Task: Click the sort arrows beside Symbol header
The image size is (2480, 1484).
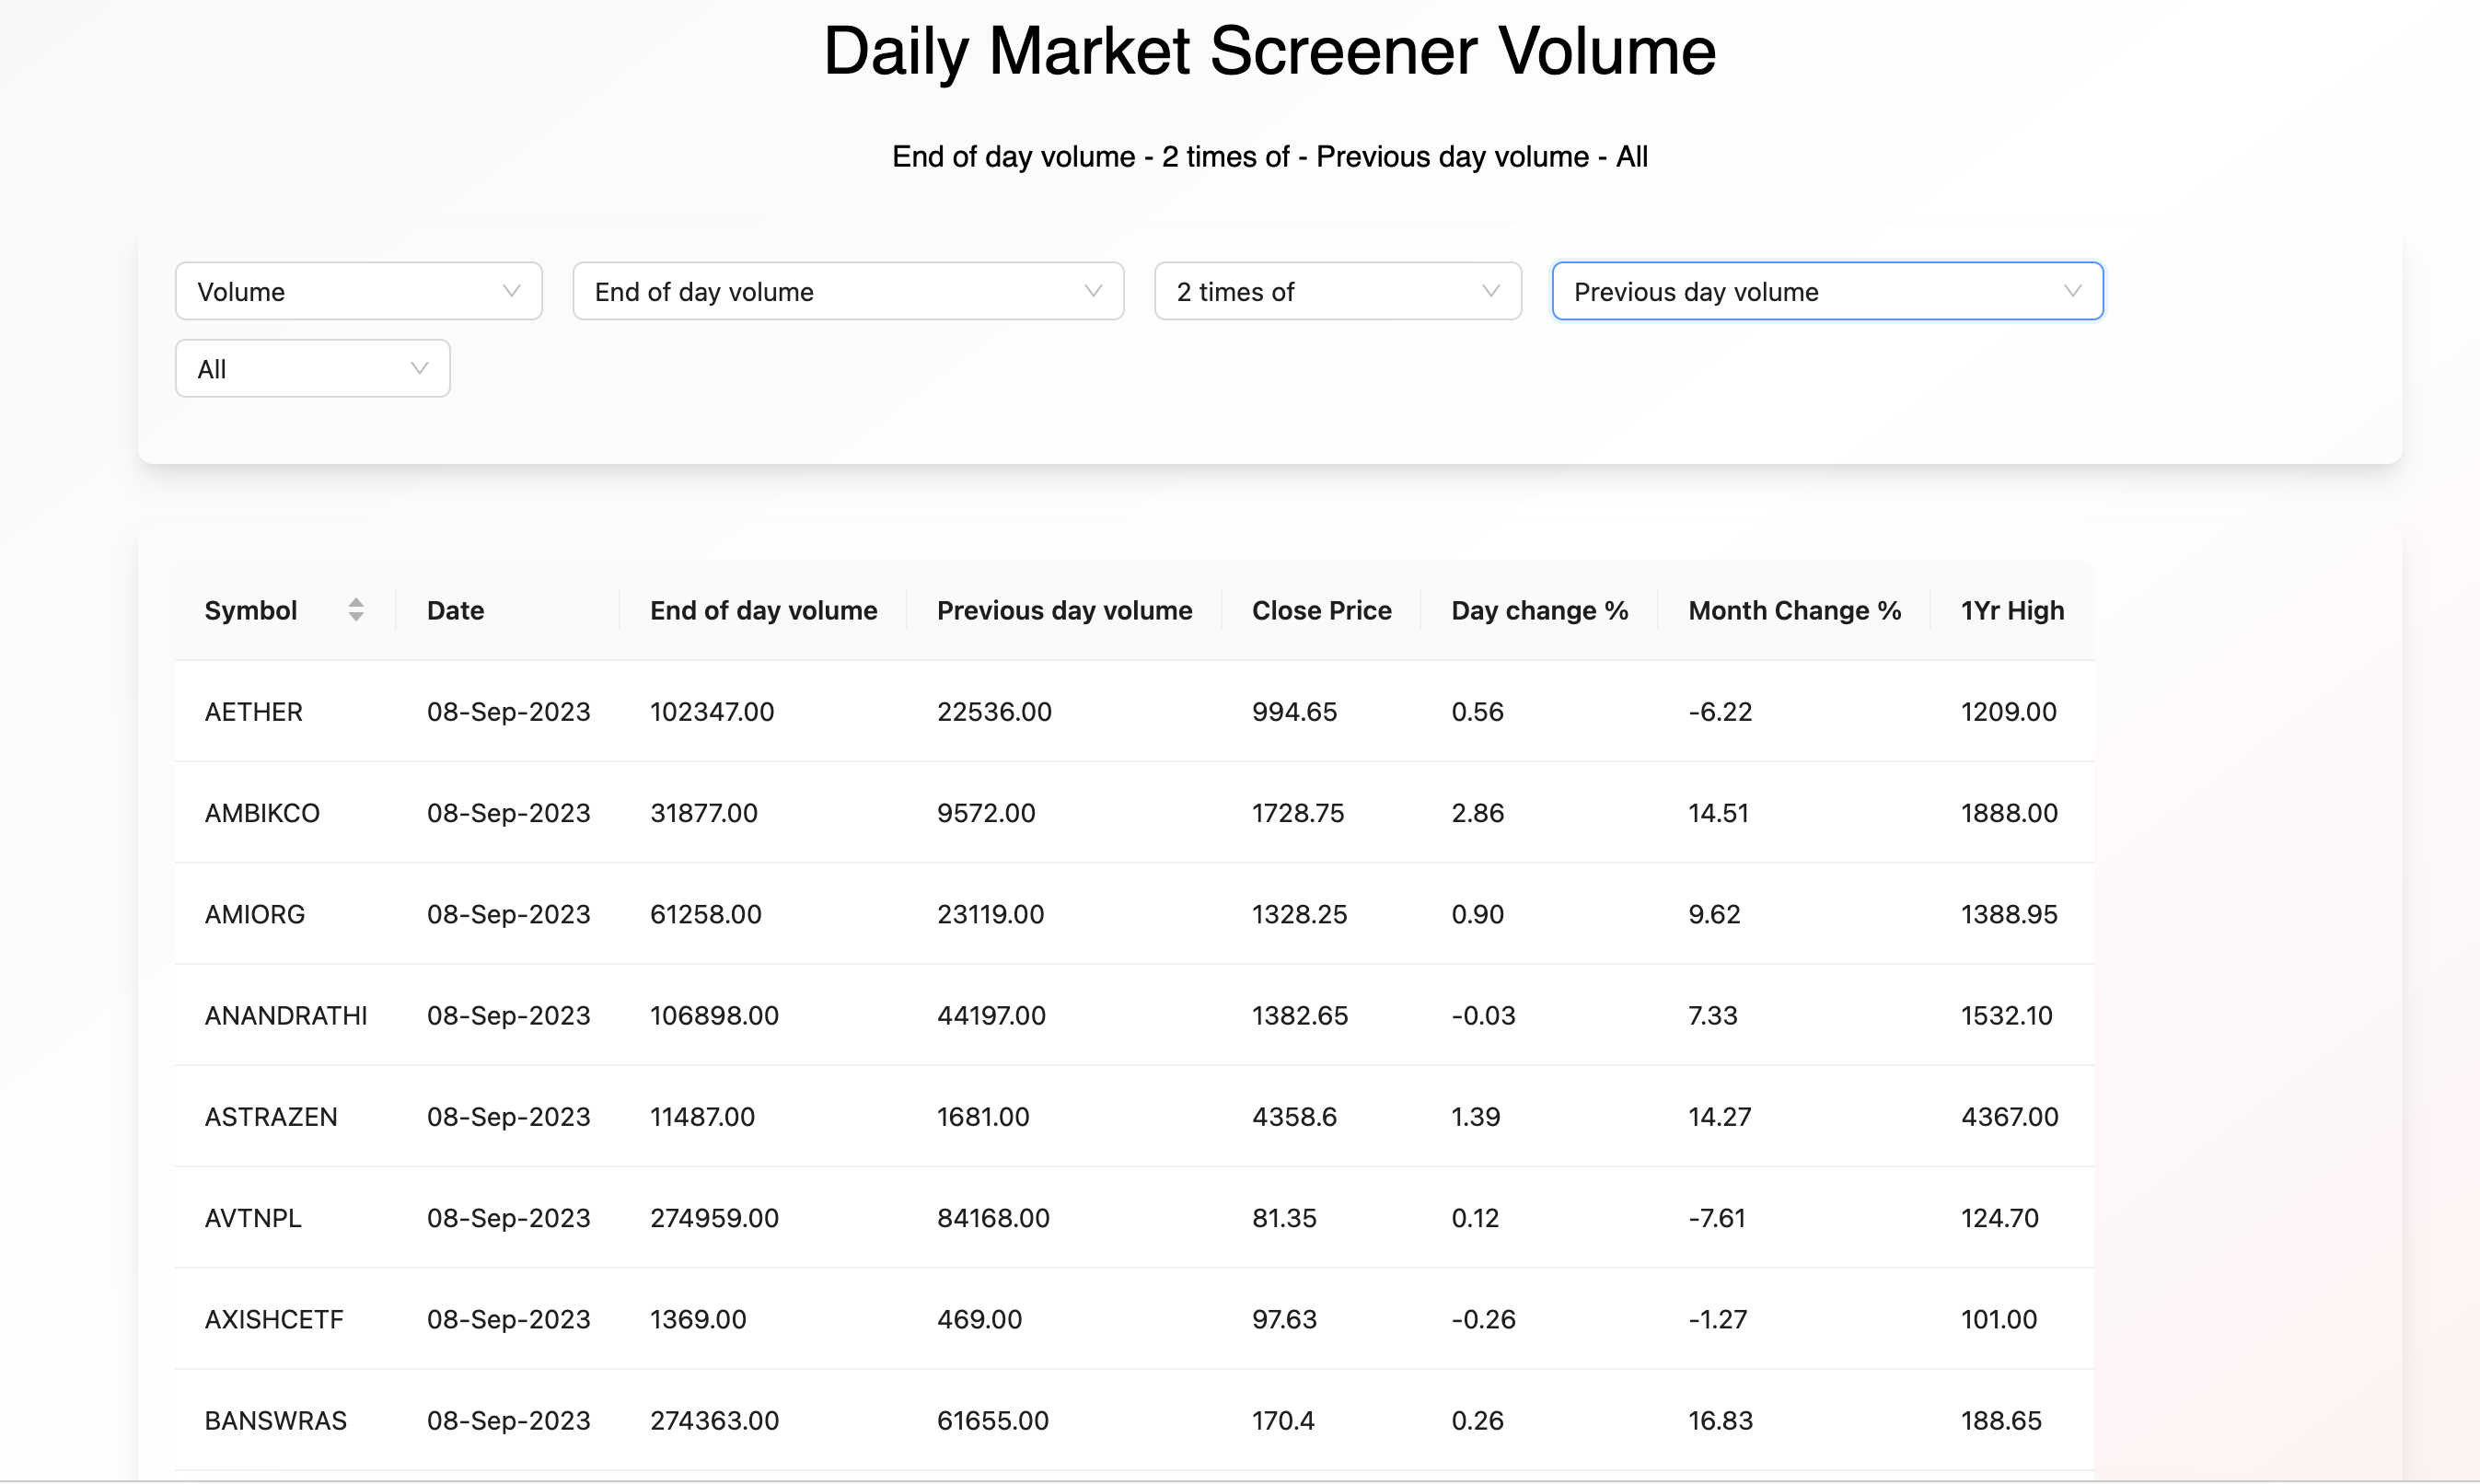Action: pos(357,610)
